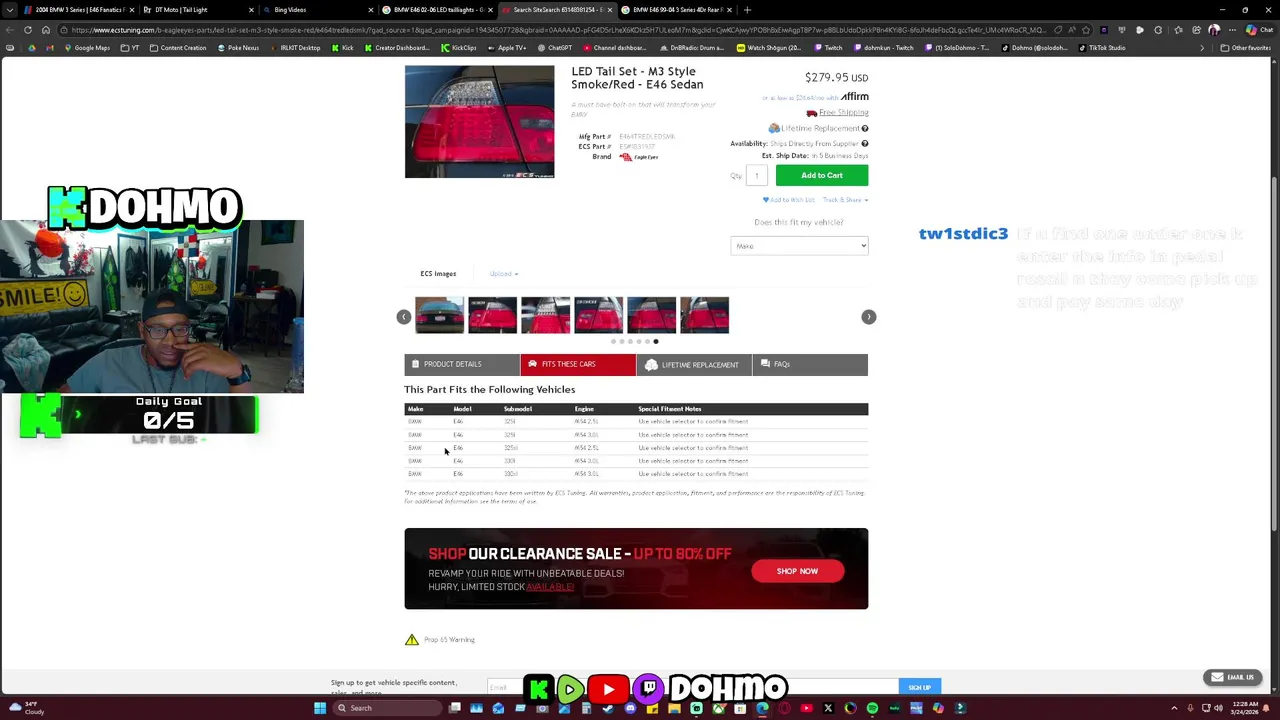Click Availability help question mark icon
This screenshot has height=720, width=1280.
[x=865, y=144]
